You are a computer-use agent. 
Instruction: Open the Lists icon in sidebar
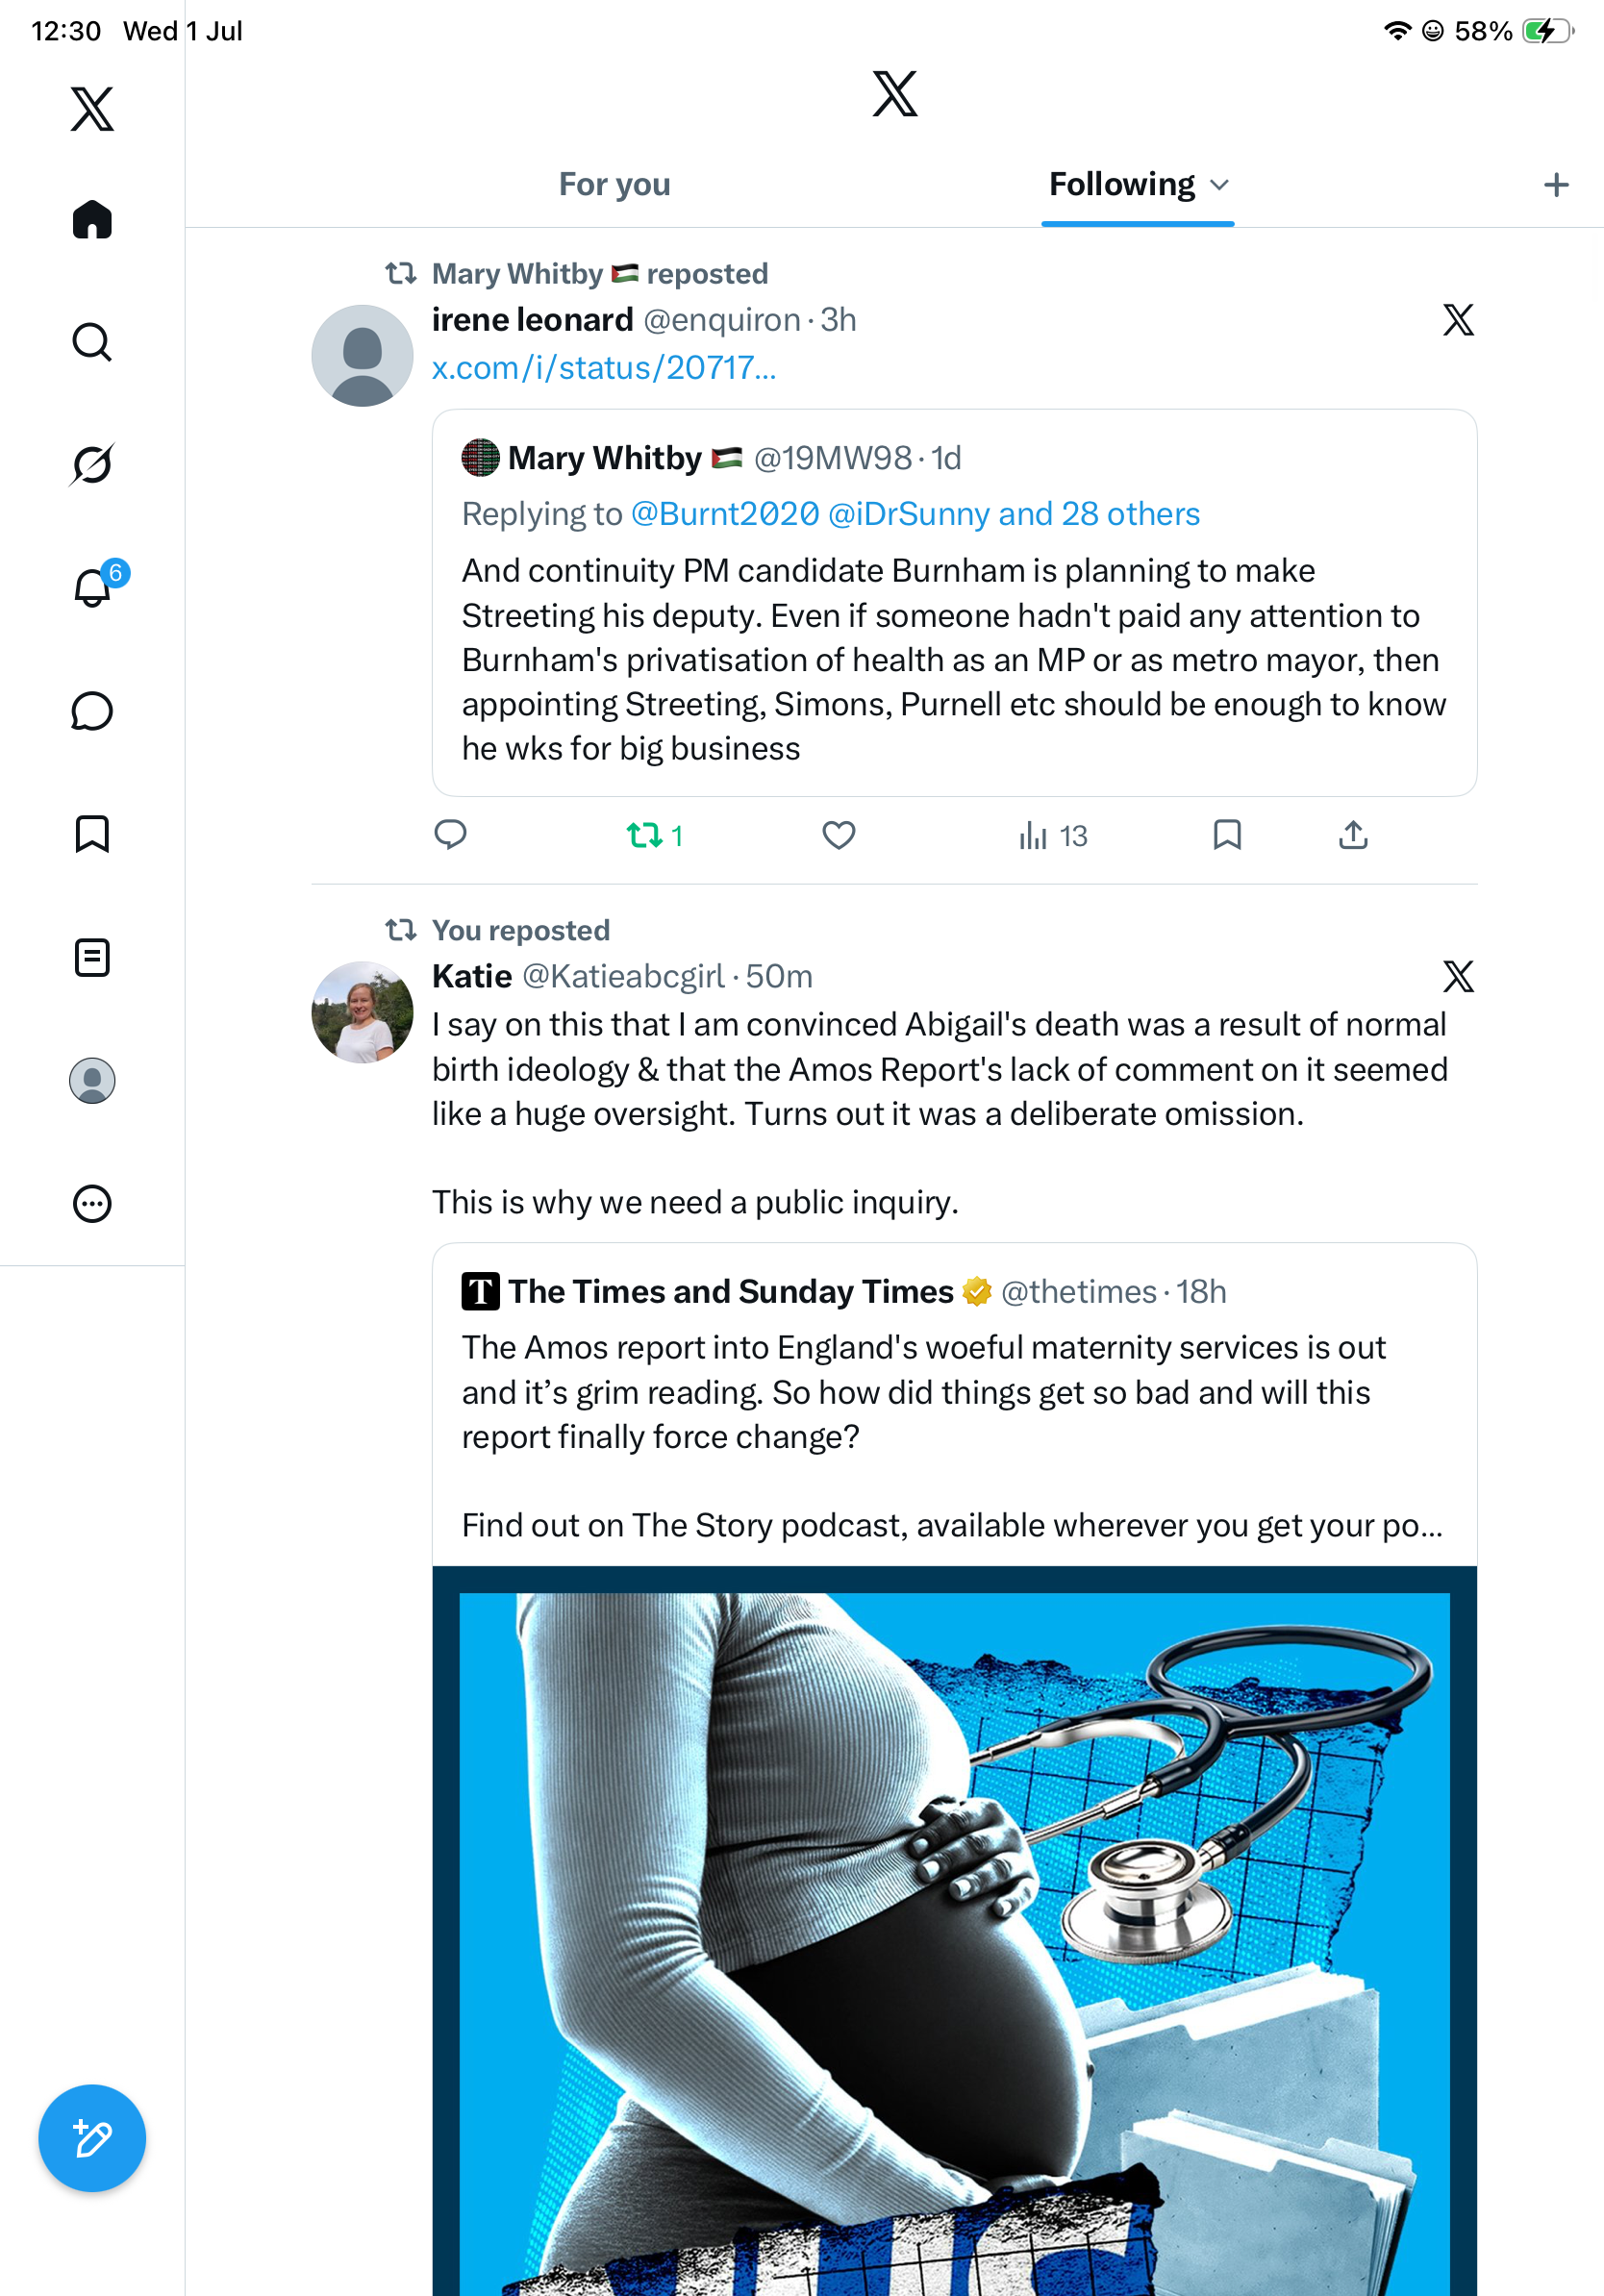click(92, 957)
